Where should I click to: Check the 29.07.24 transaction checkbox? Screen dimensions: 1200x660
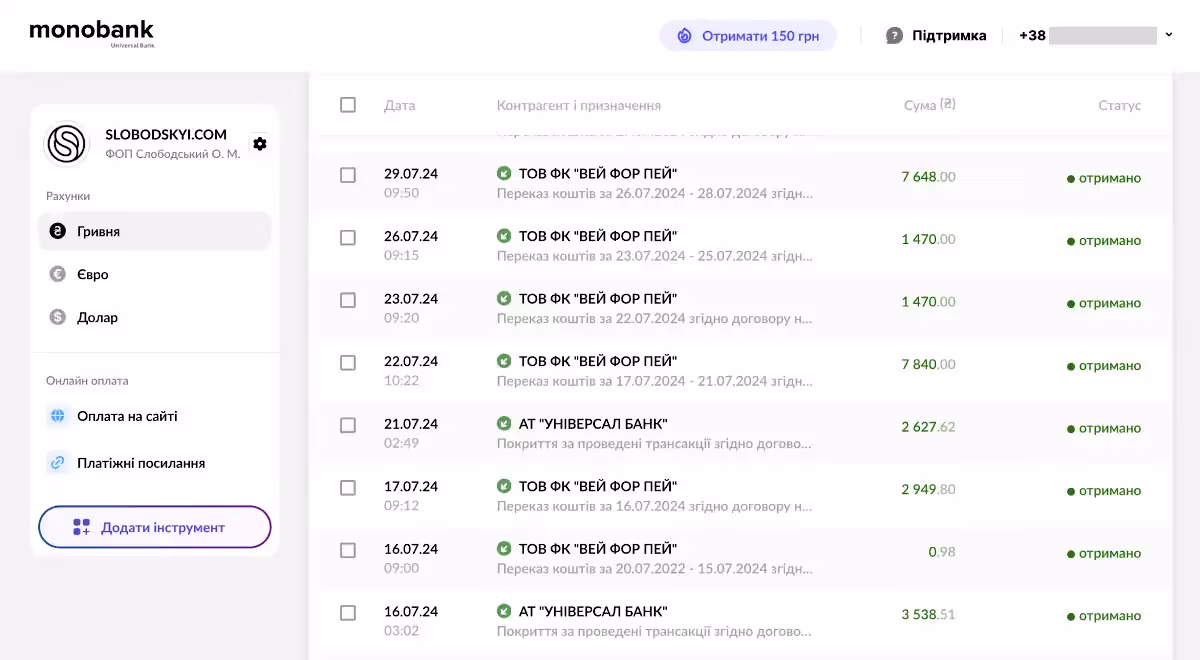[348, 175]
